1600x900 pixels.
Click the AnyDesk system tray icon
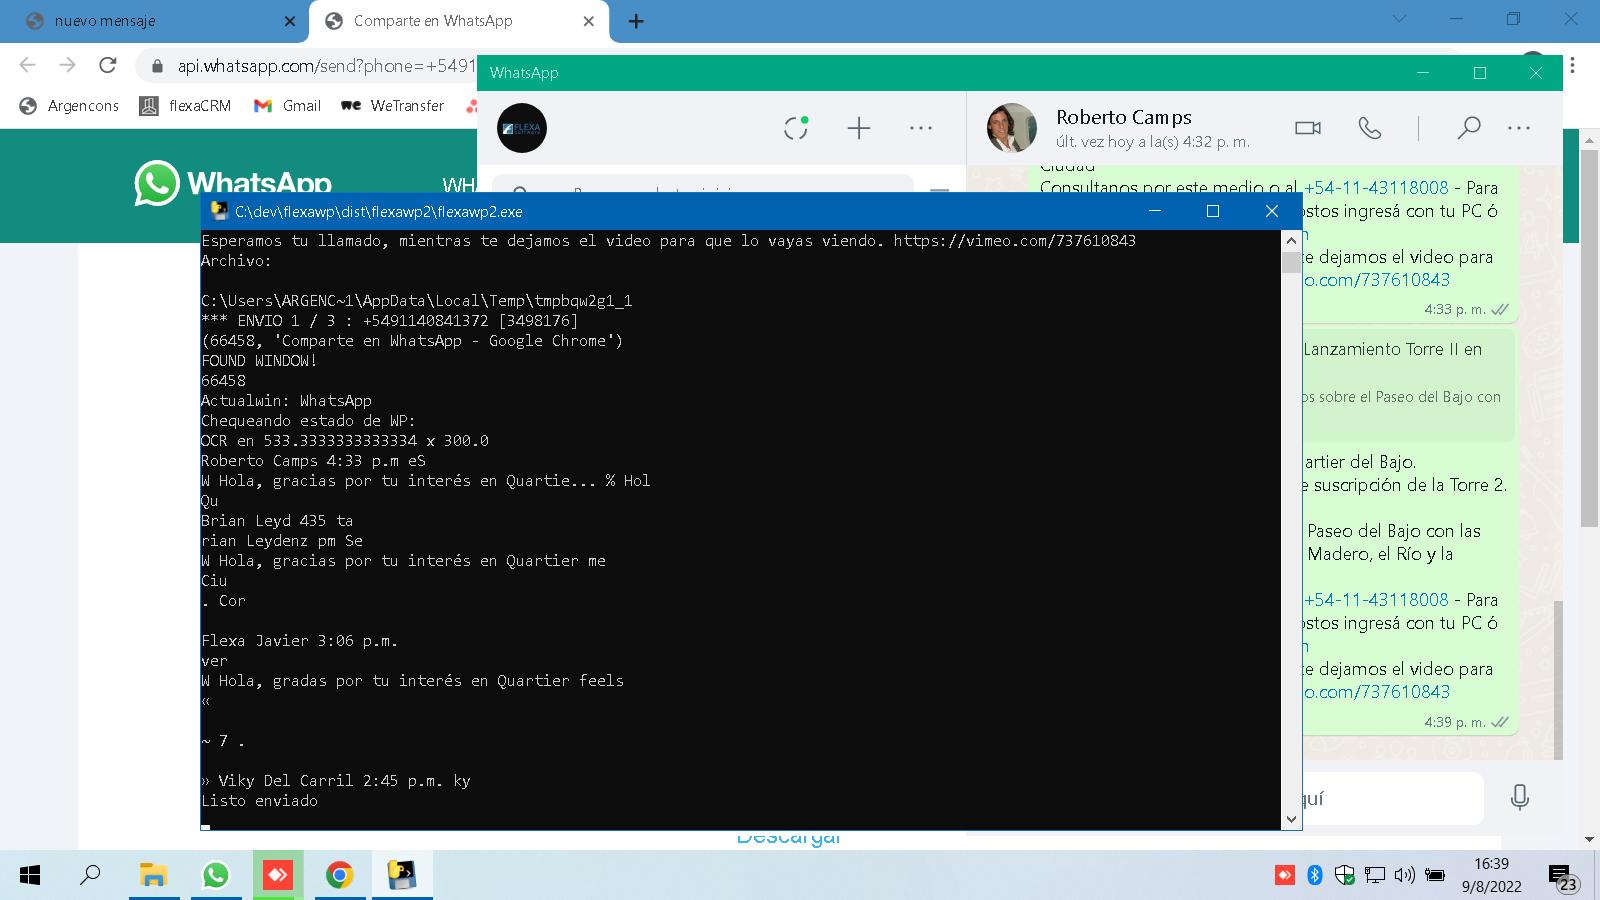point(1285,876)
